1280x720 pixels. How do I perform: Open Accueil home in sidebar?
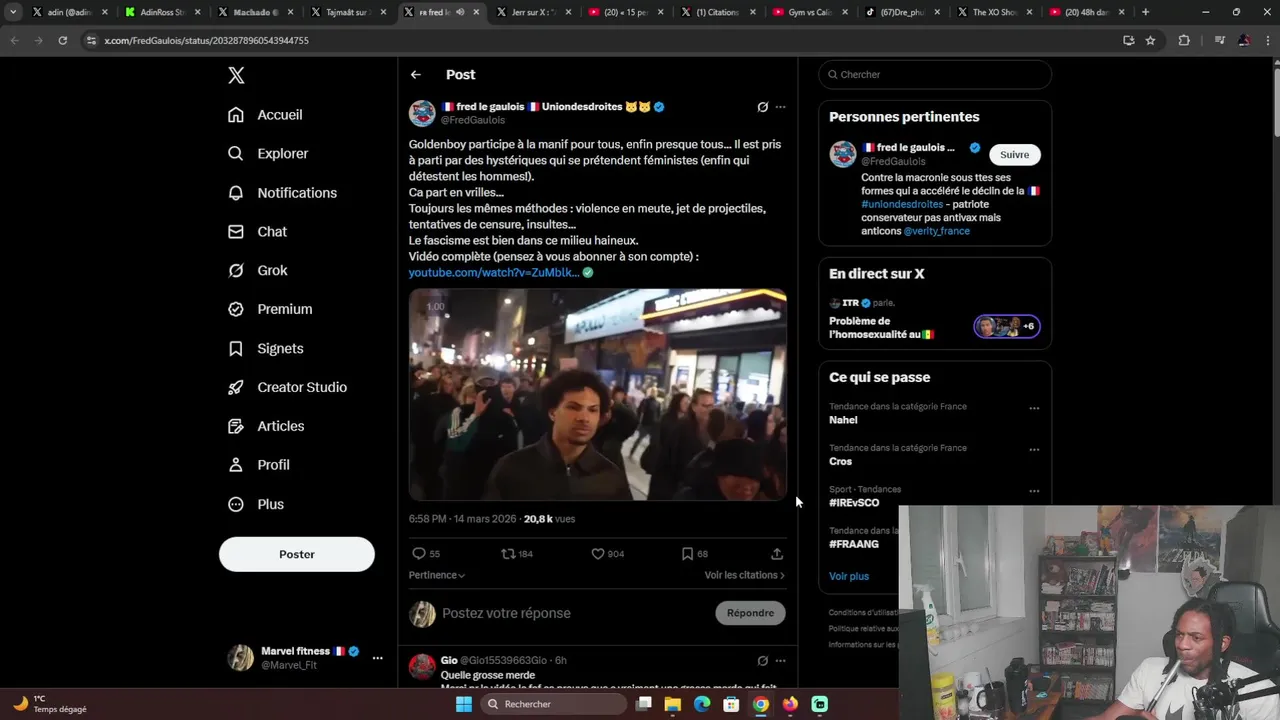click(265, 115)
